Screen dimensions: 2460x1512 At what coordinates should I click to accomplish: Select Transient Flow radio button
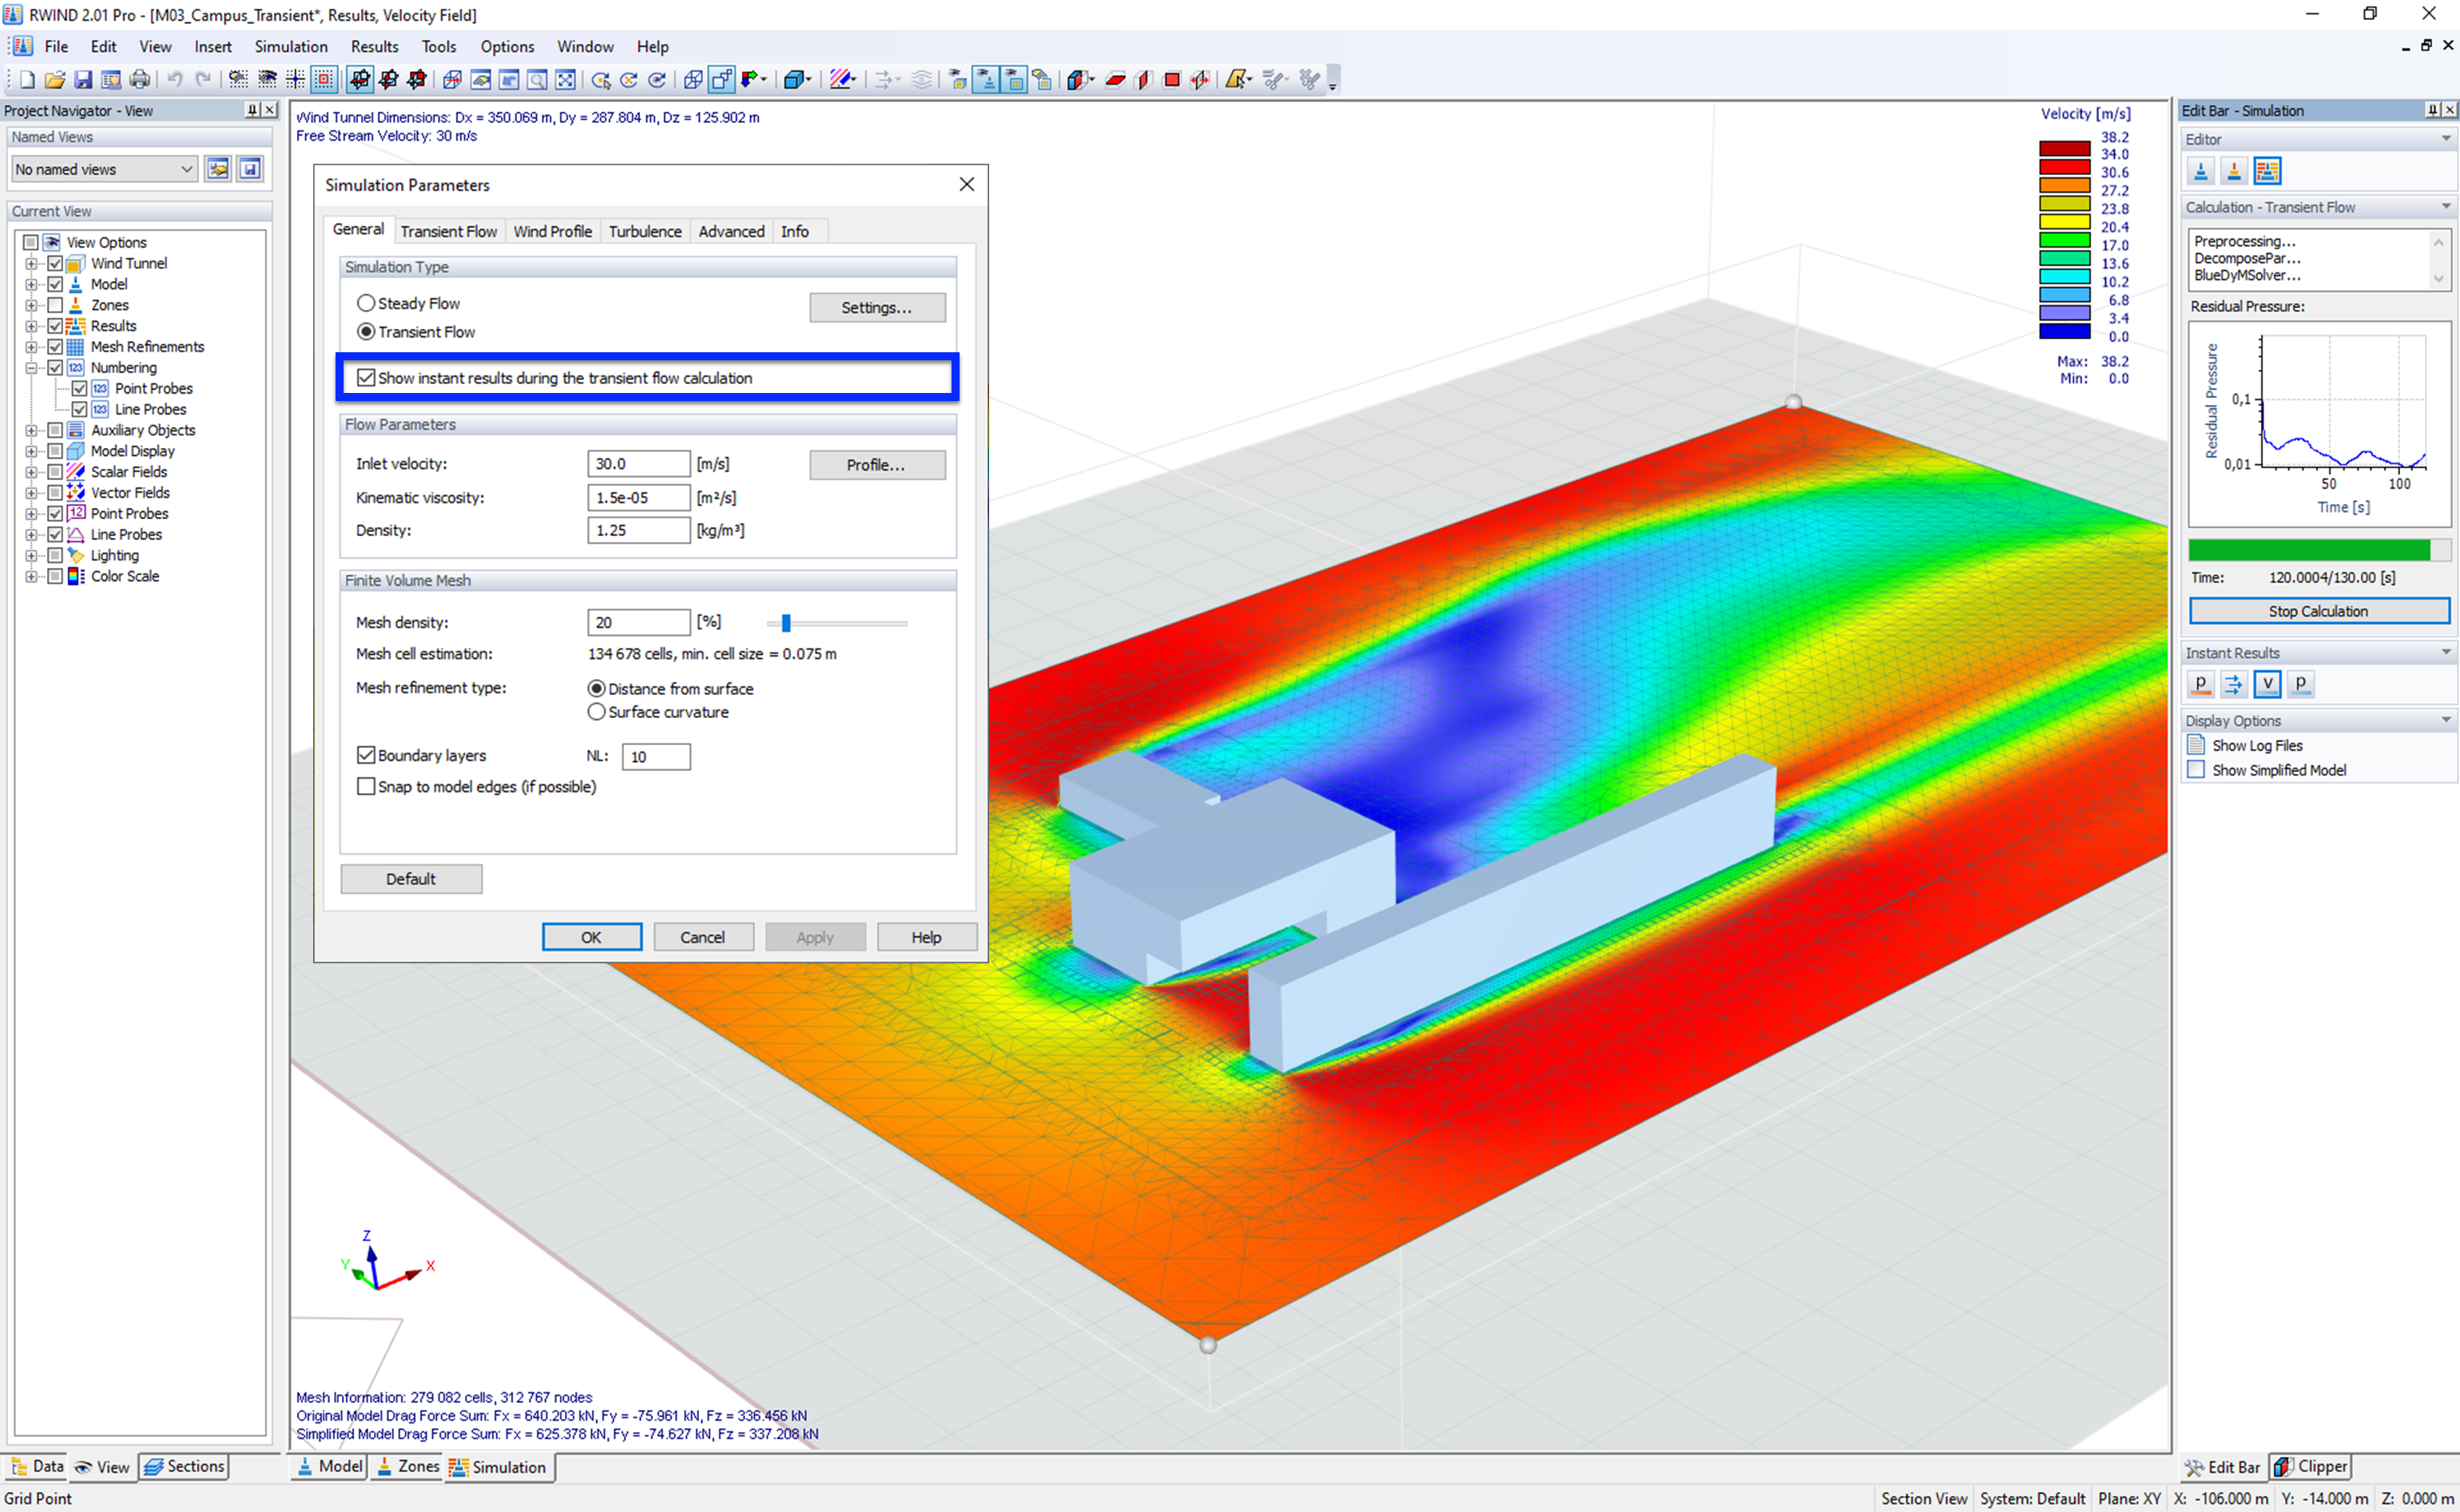click(365, 332)
